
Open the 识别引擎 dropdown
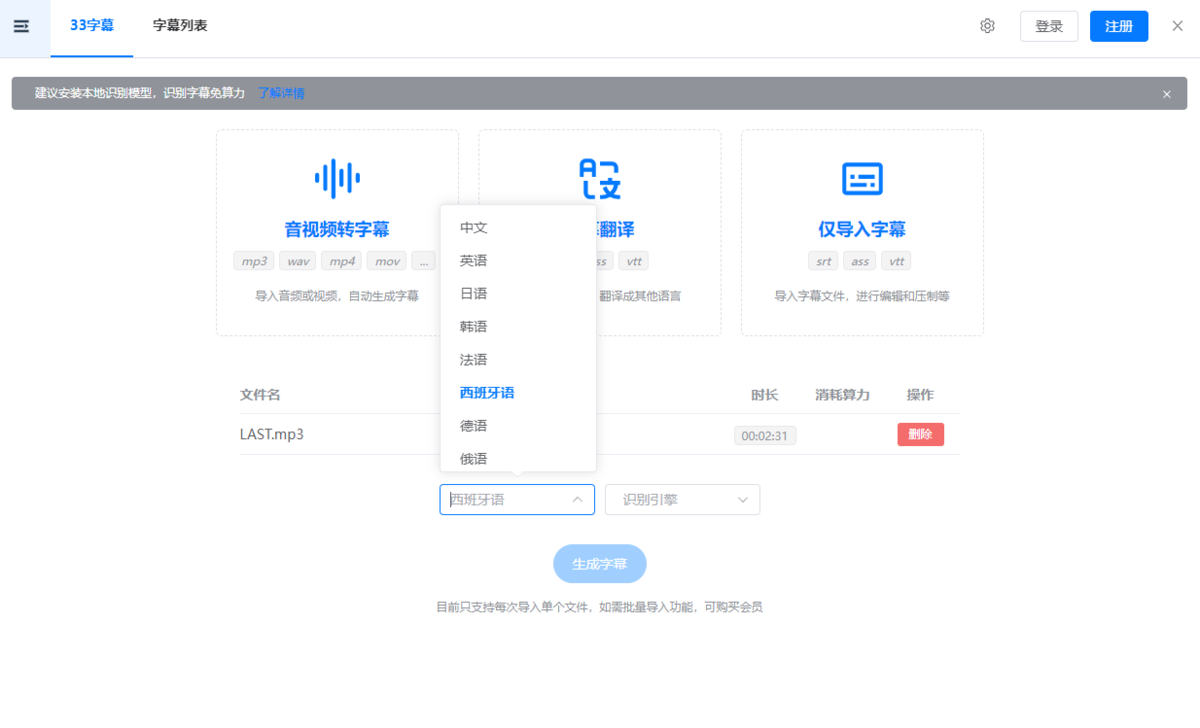click(682, 500)
